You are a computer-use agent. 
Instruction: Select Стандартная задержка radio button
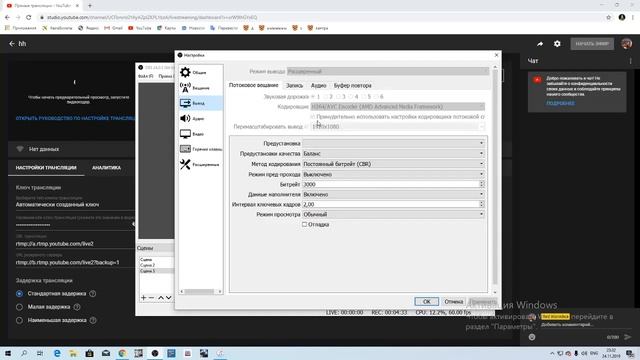19,293
